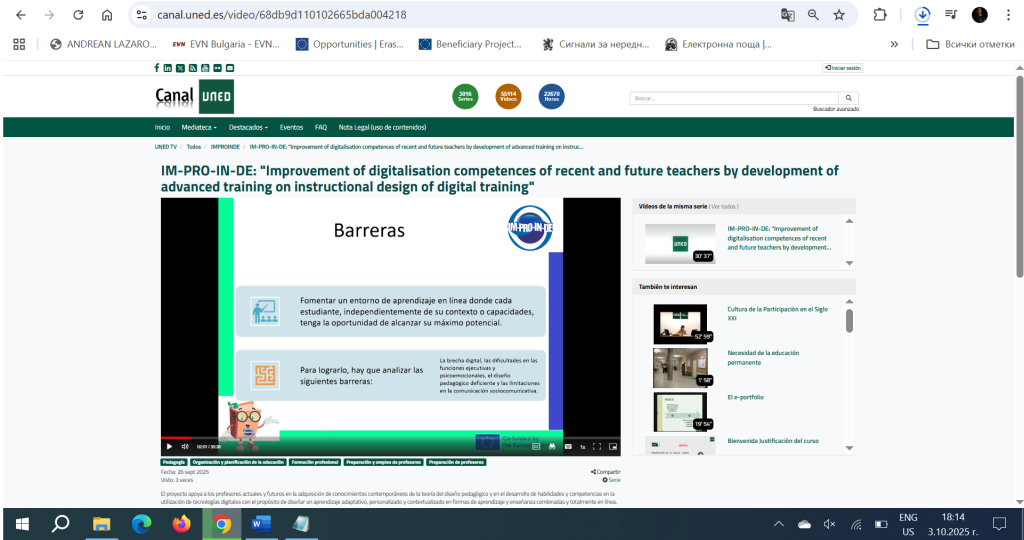Open the Eventos menu item
The image size is (1024, 540).
(x=291, y=128)
